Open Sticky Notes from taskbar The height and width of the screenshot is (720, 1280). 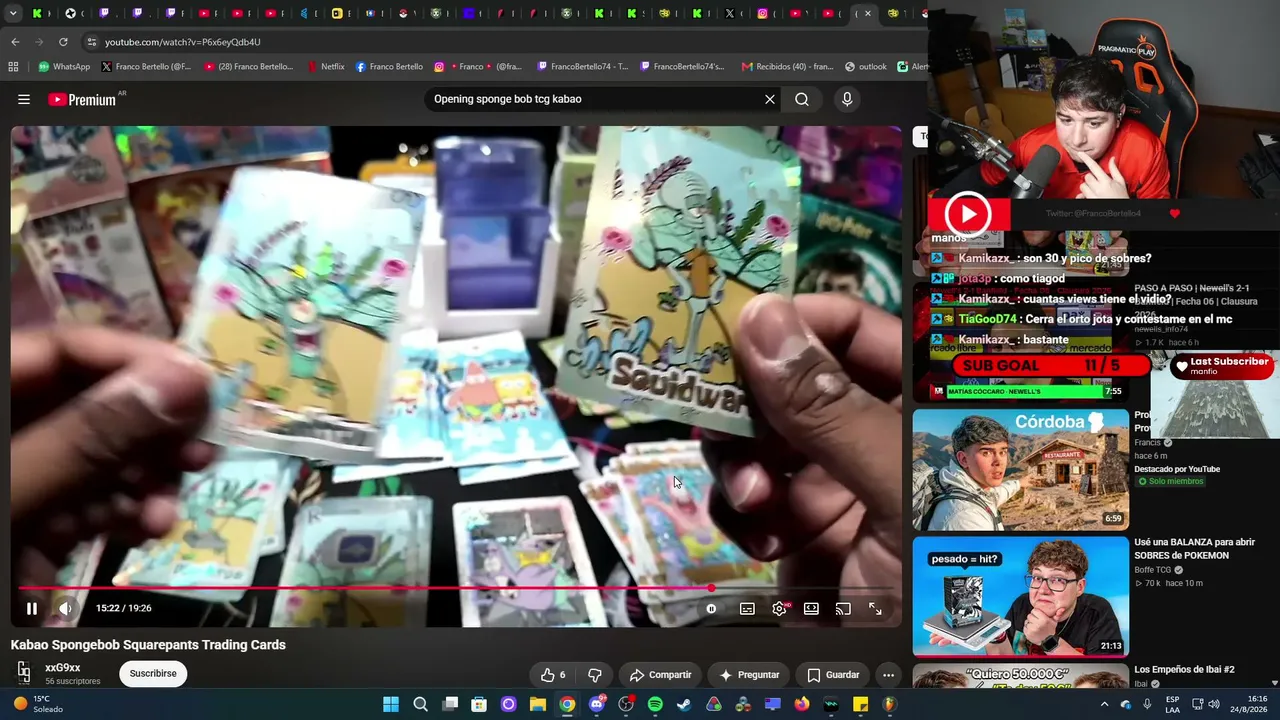pyautogui.click(x=860, y=704)
